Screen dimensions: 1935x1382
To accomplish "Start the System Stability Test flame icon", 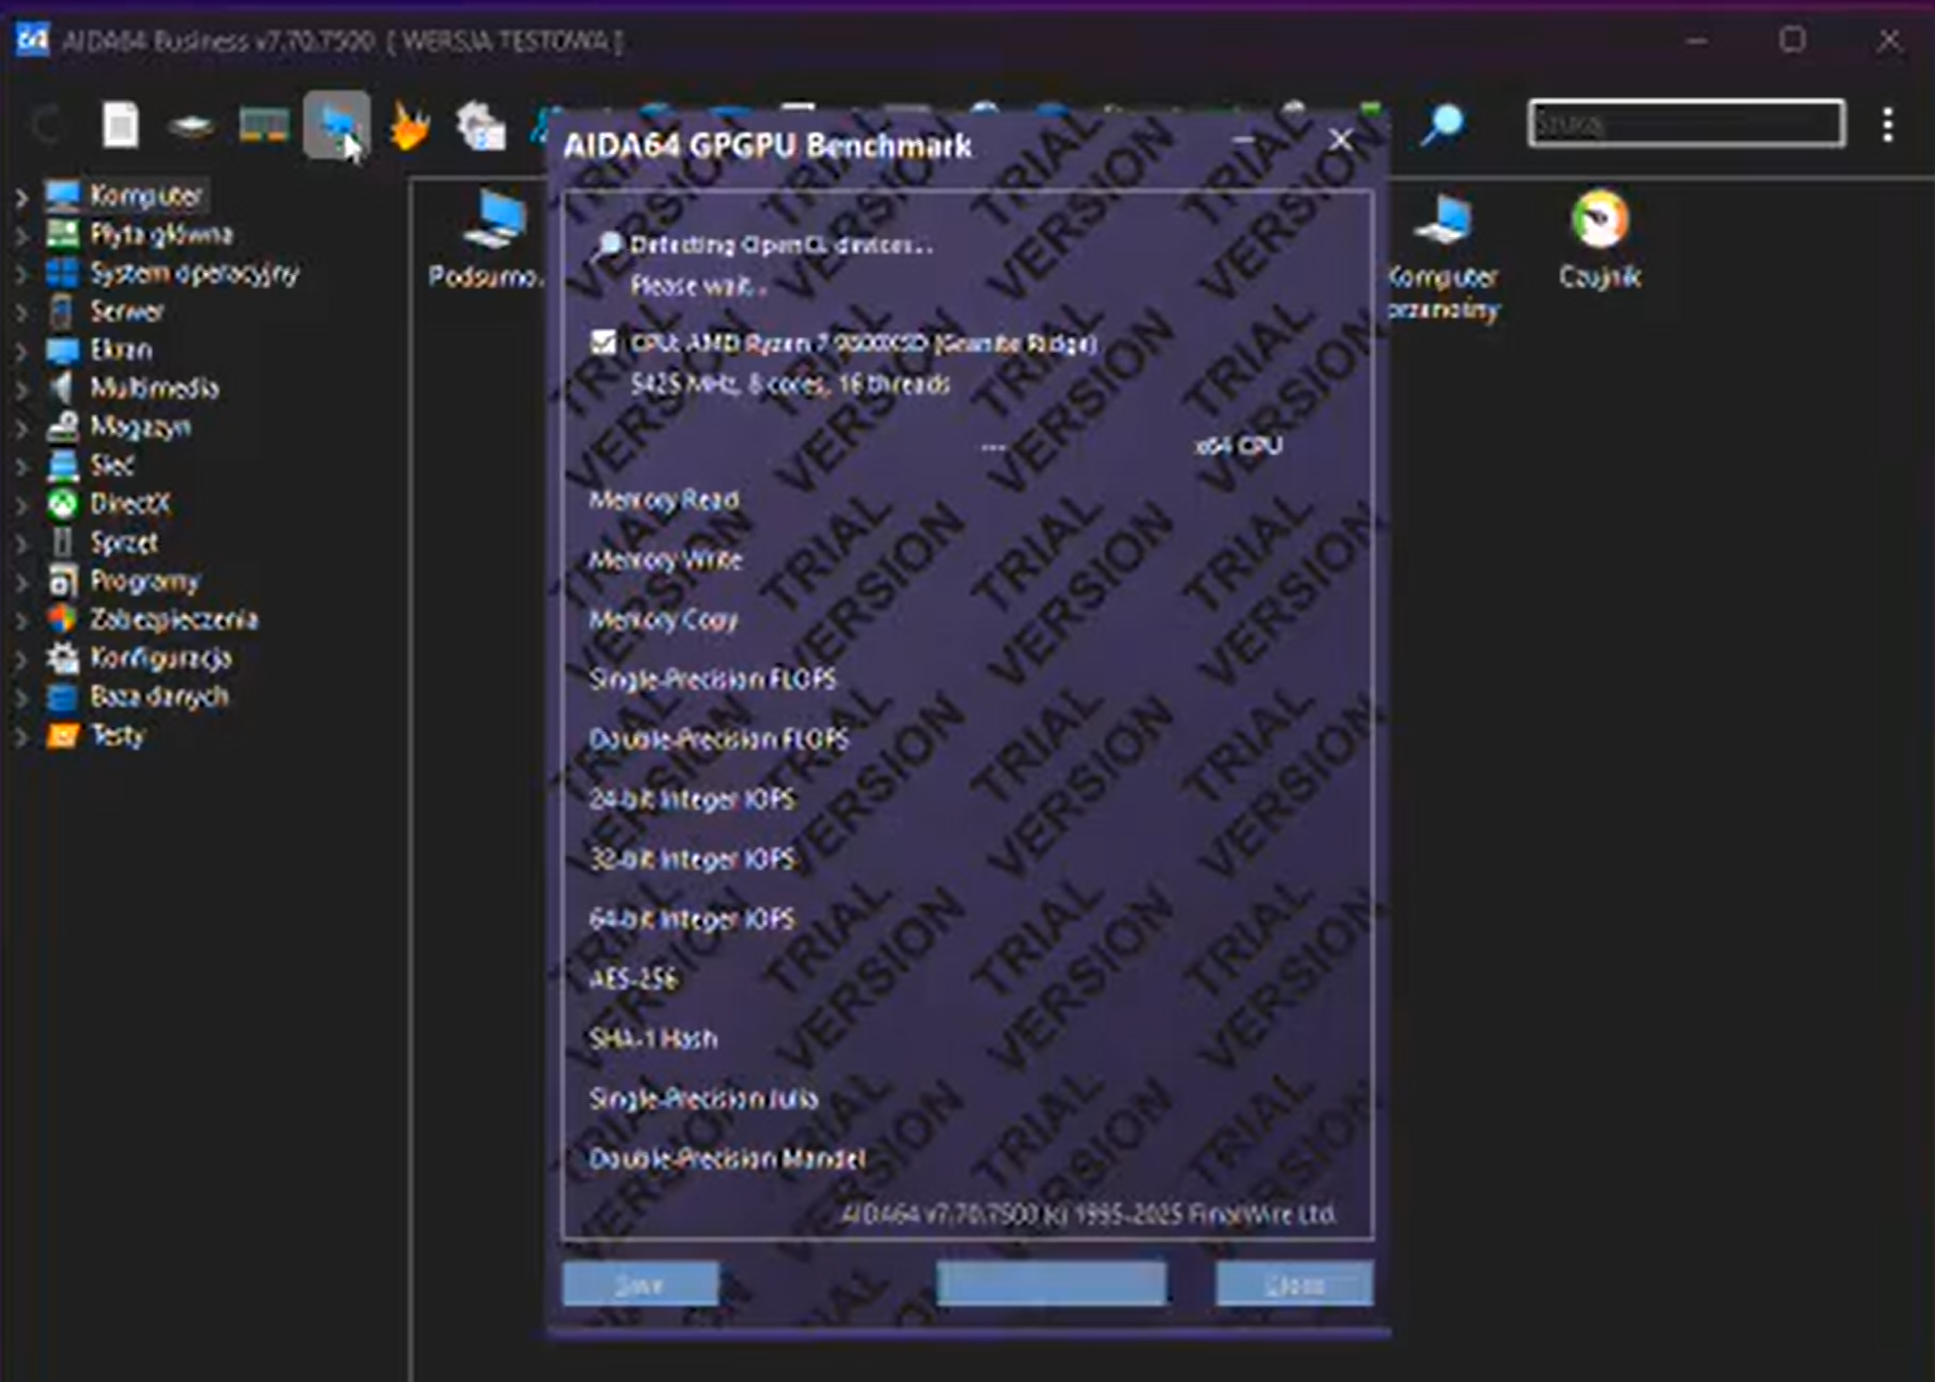I will 409,126.
